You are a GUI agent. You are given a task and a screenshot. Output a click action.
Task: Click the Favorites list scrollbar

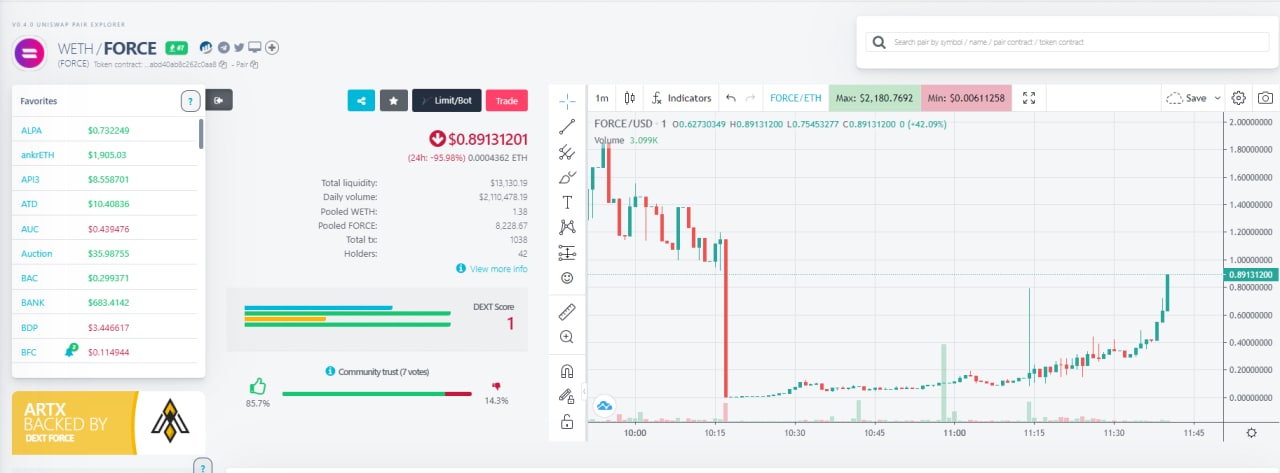pos(201,134)
